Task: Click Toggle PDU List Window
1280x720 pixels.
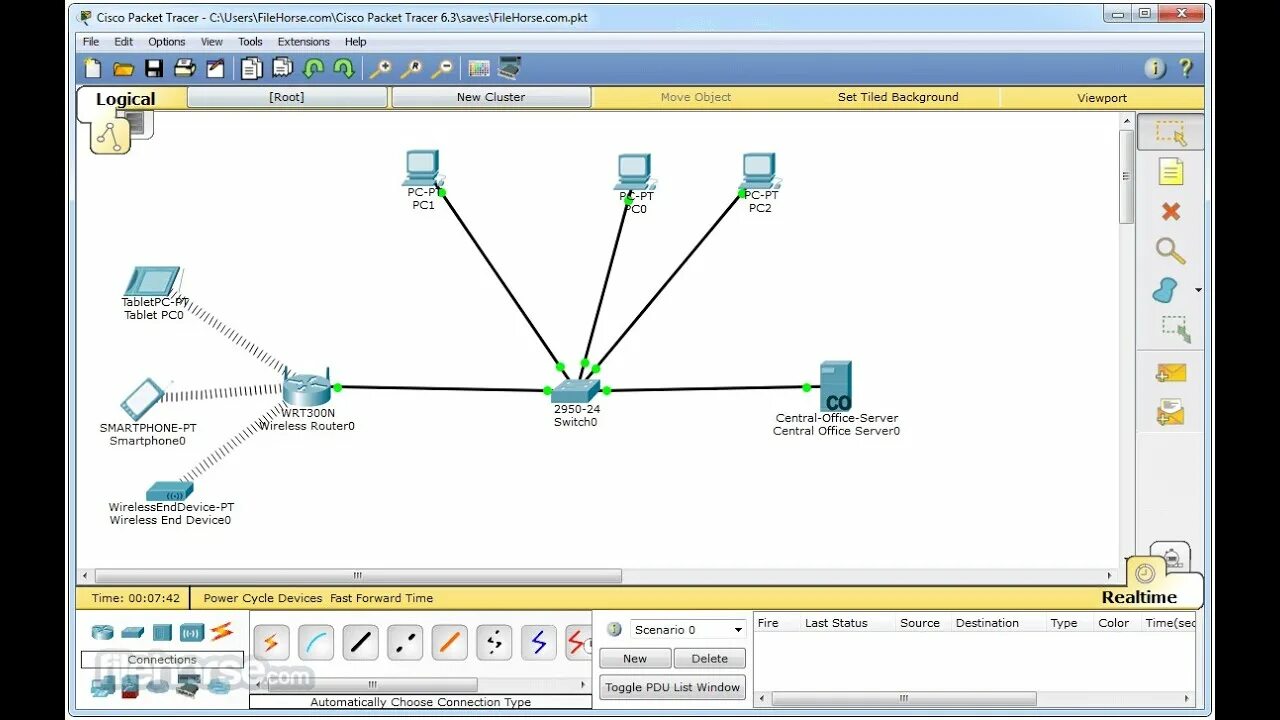Action: point(673,687)
